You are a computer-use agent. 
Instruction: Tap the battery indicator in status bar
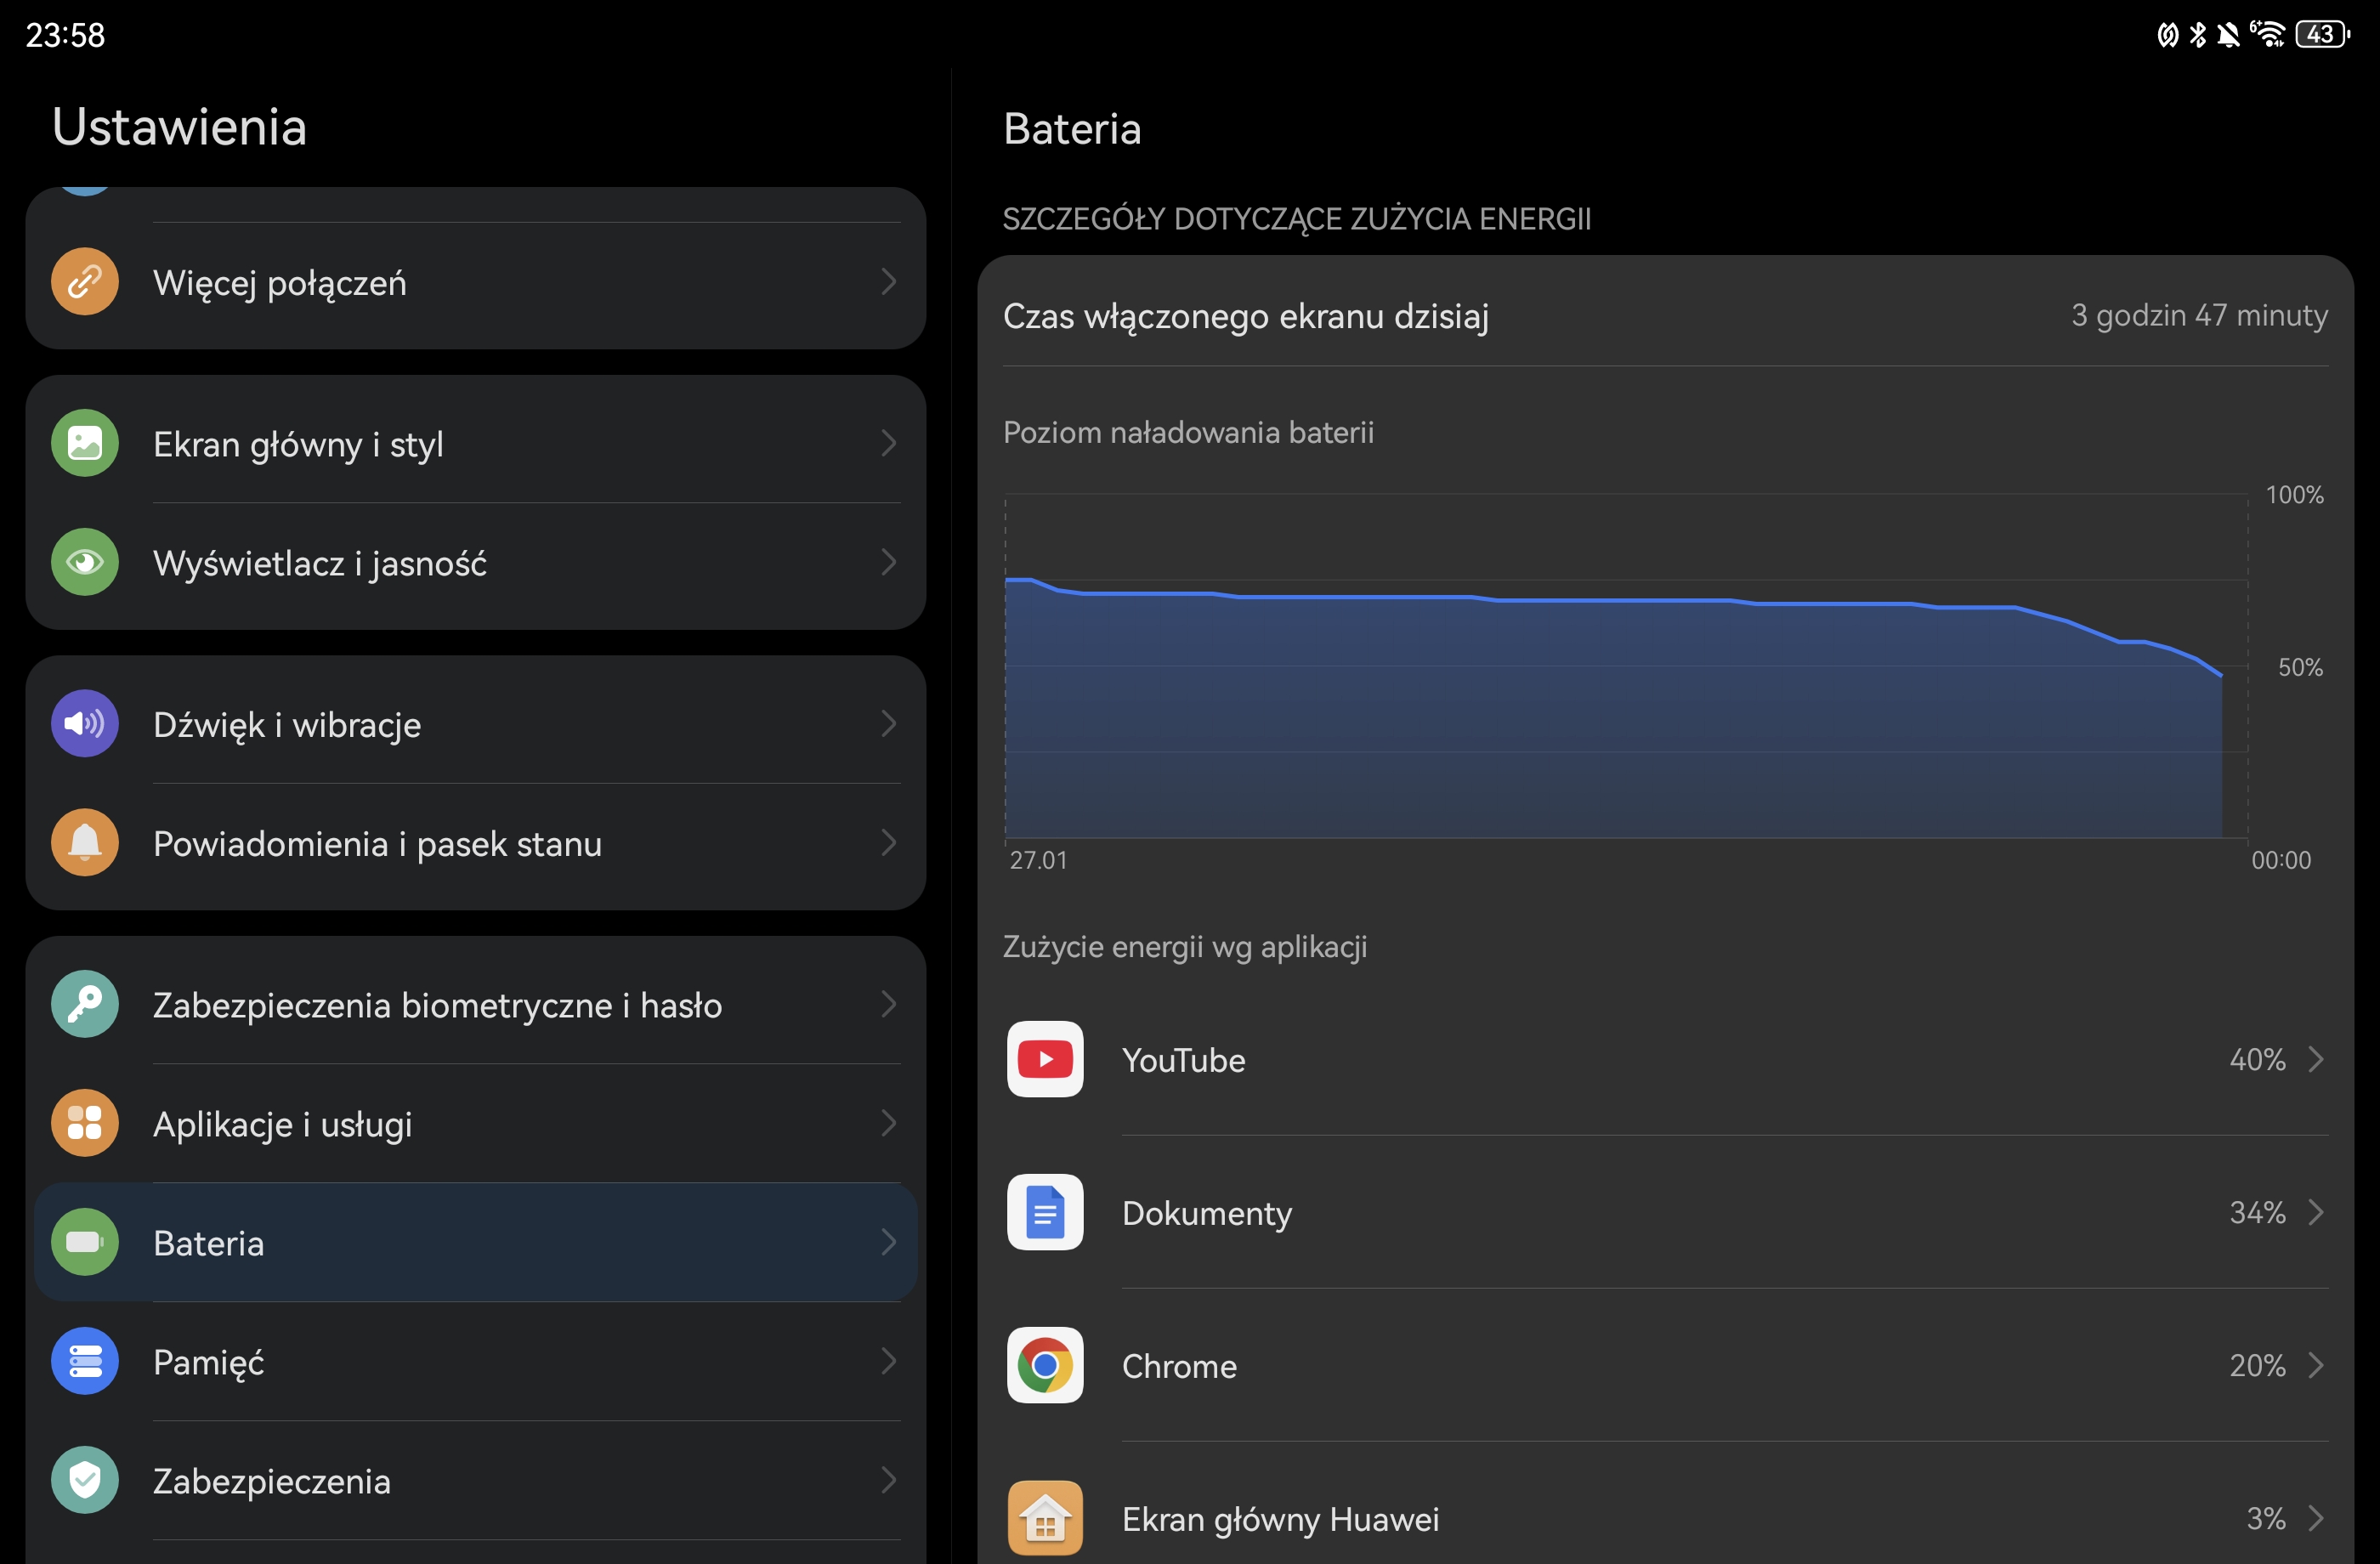(x=2321, y=35)
